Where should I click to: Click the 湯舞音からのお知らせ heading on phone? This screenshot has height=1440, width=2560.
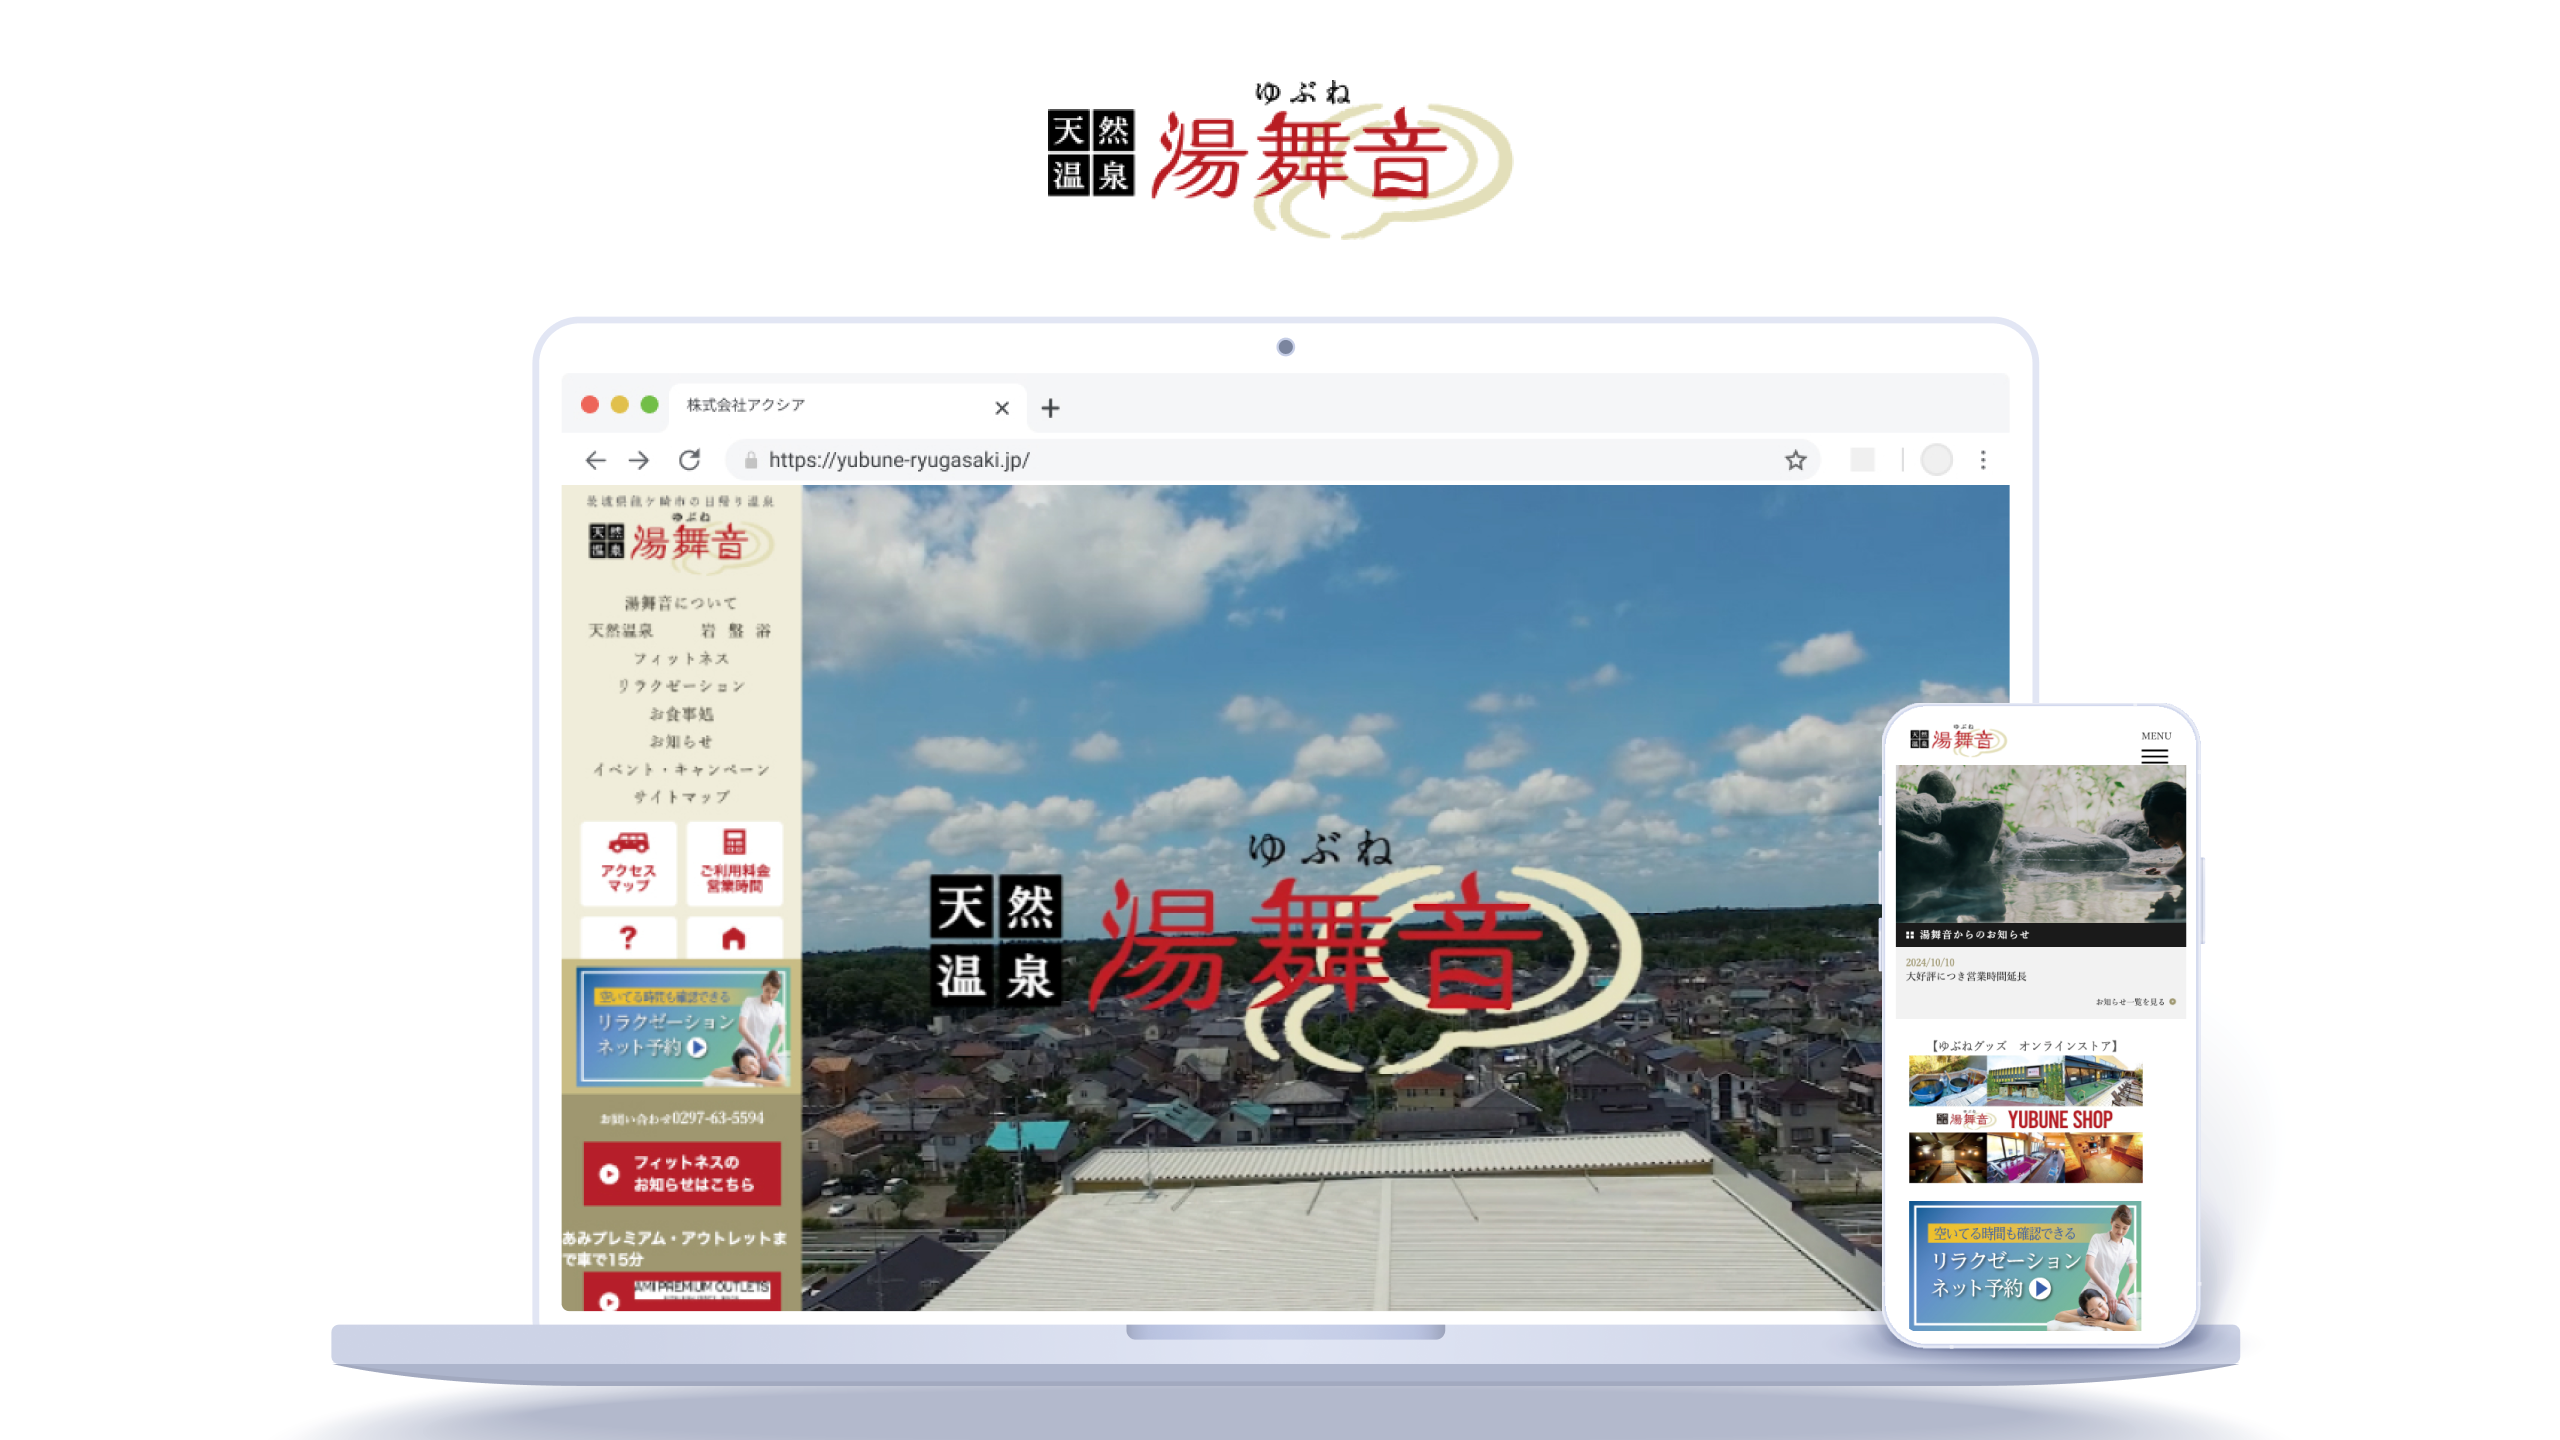[x=1974, y=935]
